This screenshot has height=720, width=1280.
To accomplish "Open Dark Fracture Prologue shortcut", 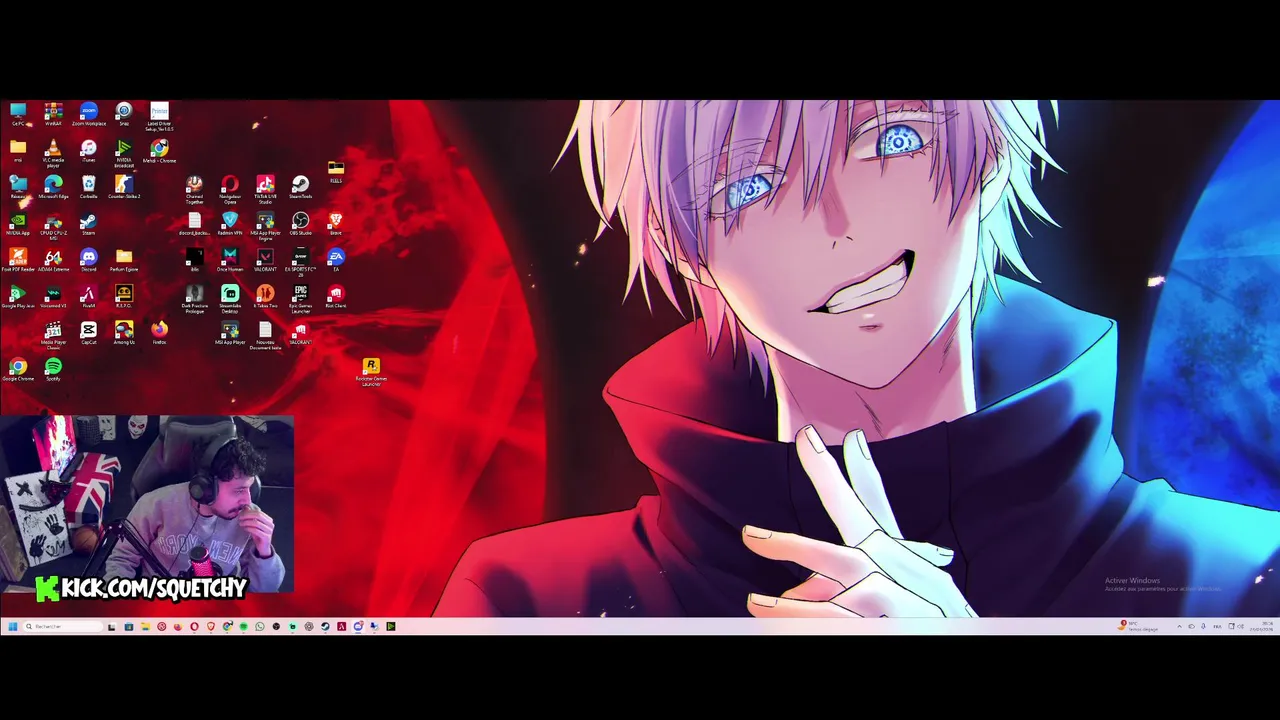I will coord(194,299).
